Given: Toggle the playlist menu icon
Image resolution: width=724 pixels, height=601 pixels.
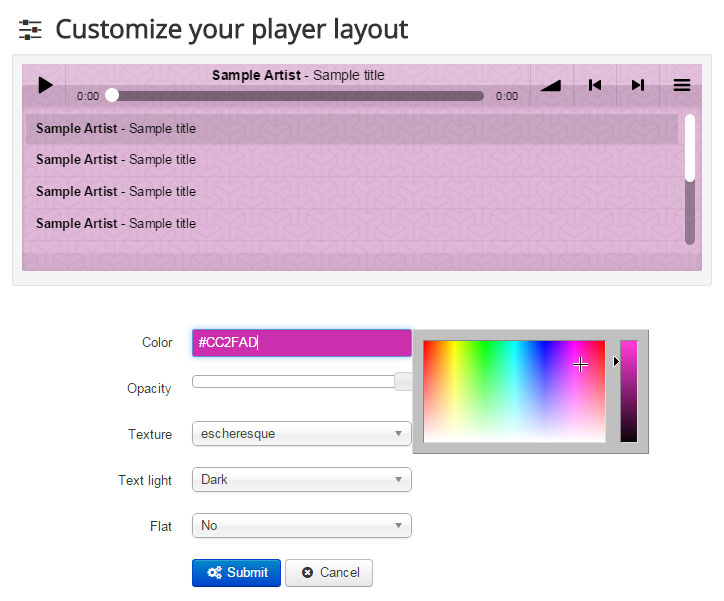Looking at the screenshot, I should 682,86.
